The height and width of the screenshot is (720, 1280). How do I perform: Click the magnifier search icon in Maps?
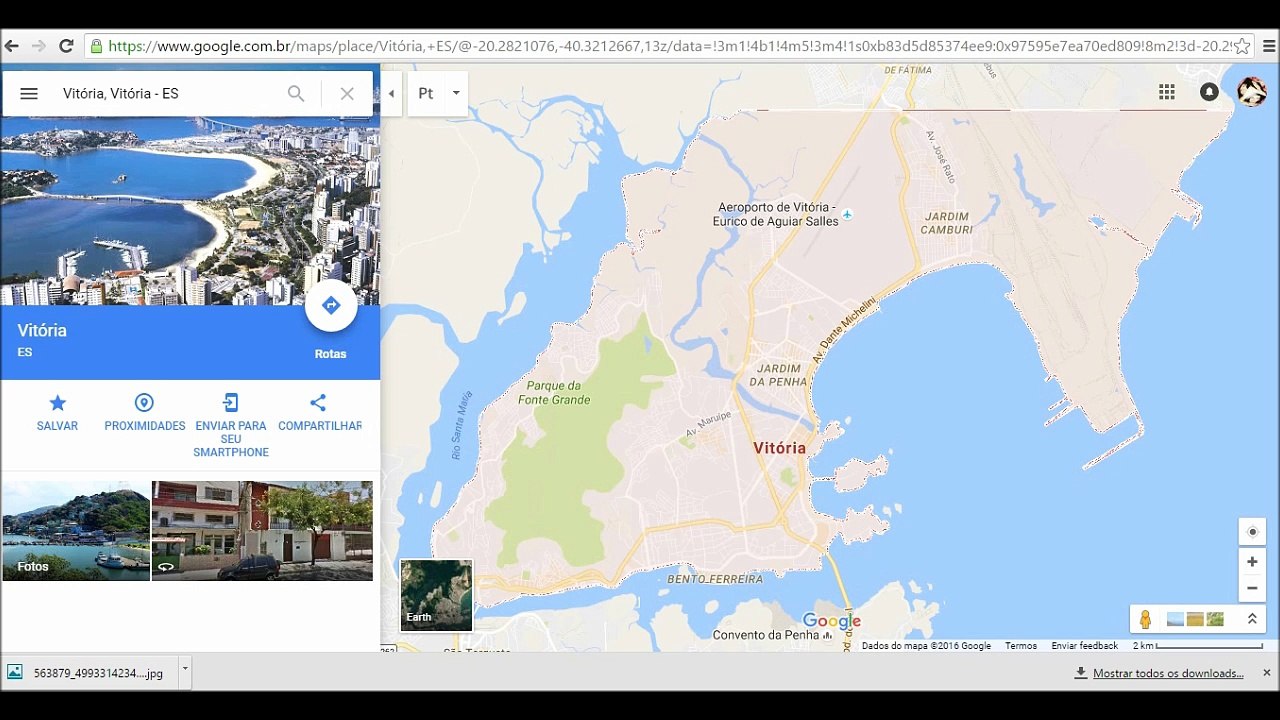(x=296, y=93)
